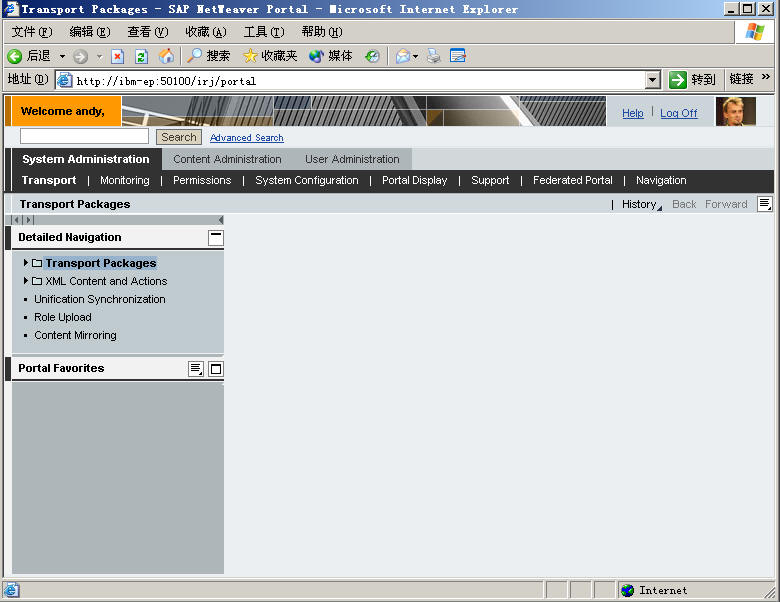The image size is (780, 602).
Task: Open the Portal Display sub-tab
Action: [x=414, y=180]
